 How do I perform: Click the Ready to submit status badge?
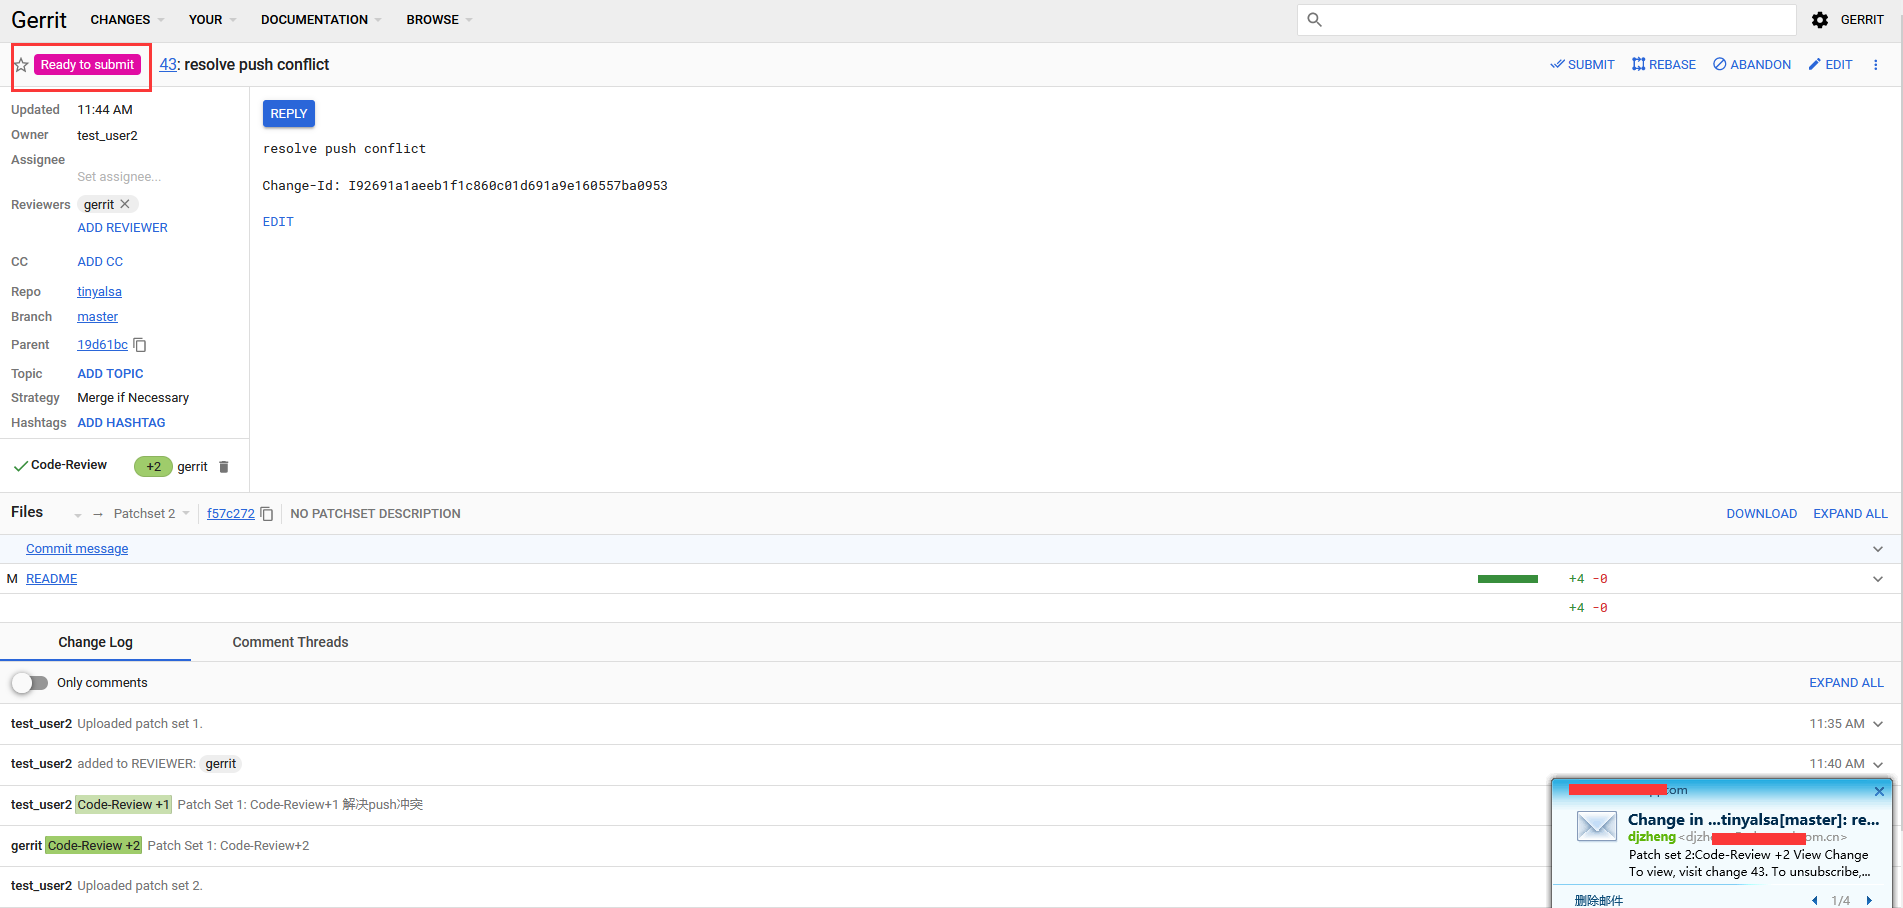(x=87, y=65)
